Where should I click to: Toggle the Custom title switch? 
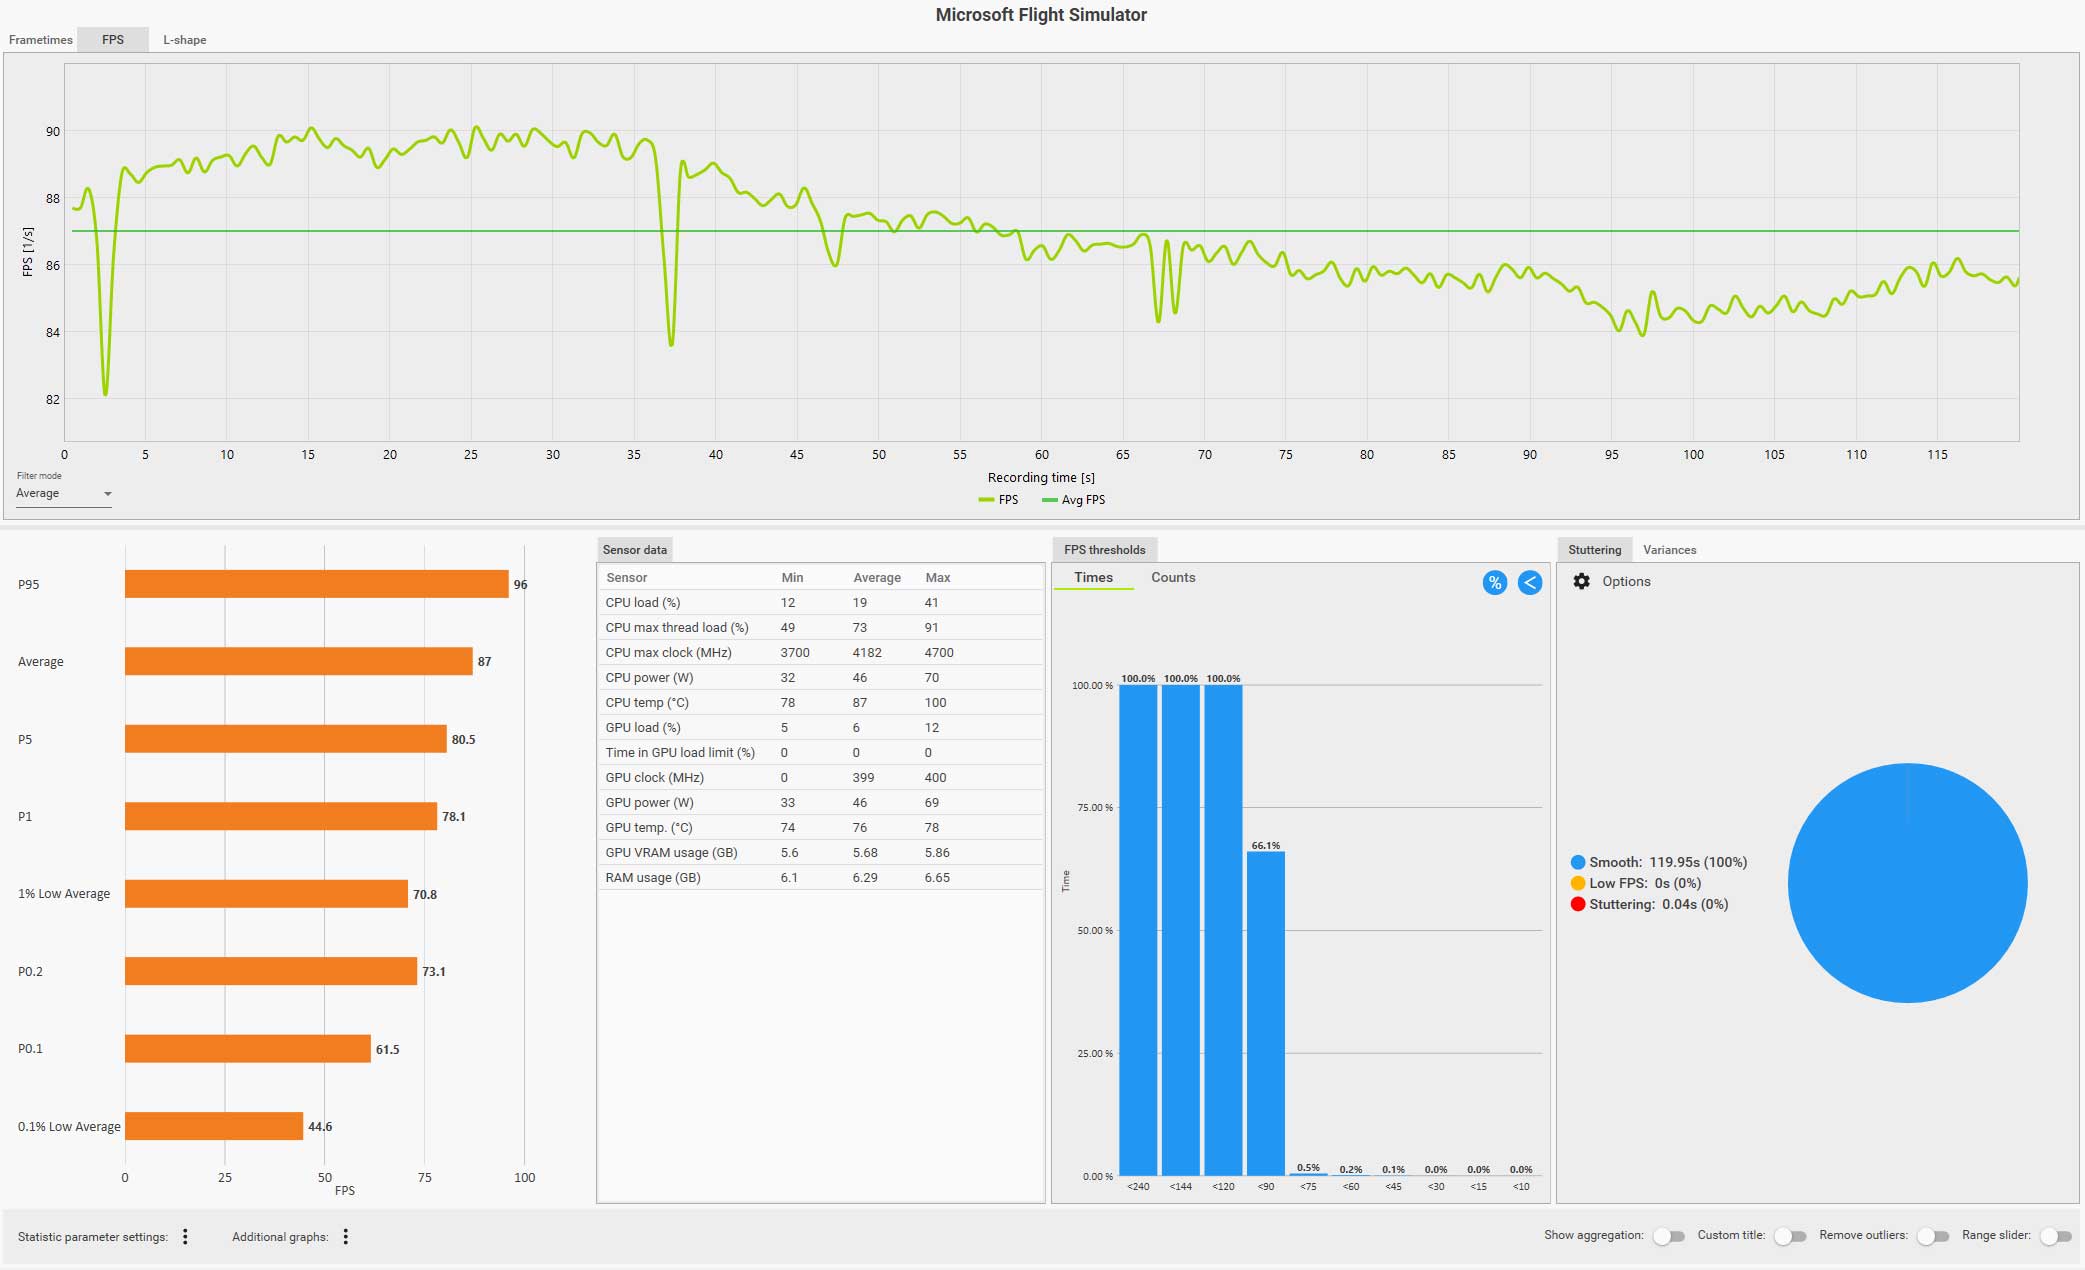[x=1789, y=1237]
